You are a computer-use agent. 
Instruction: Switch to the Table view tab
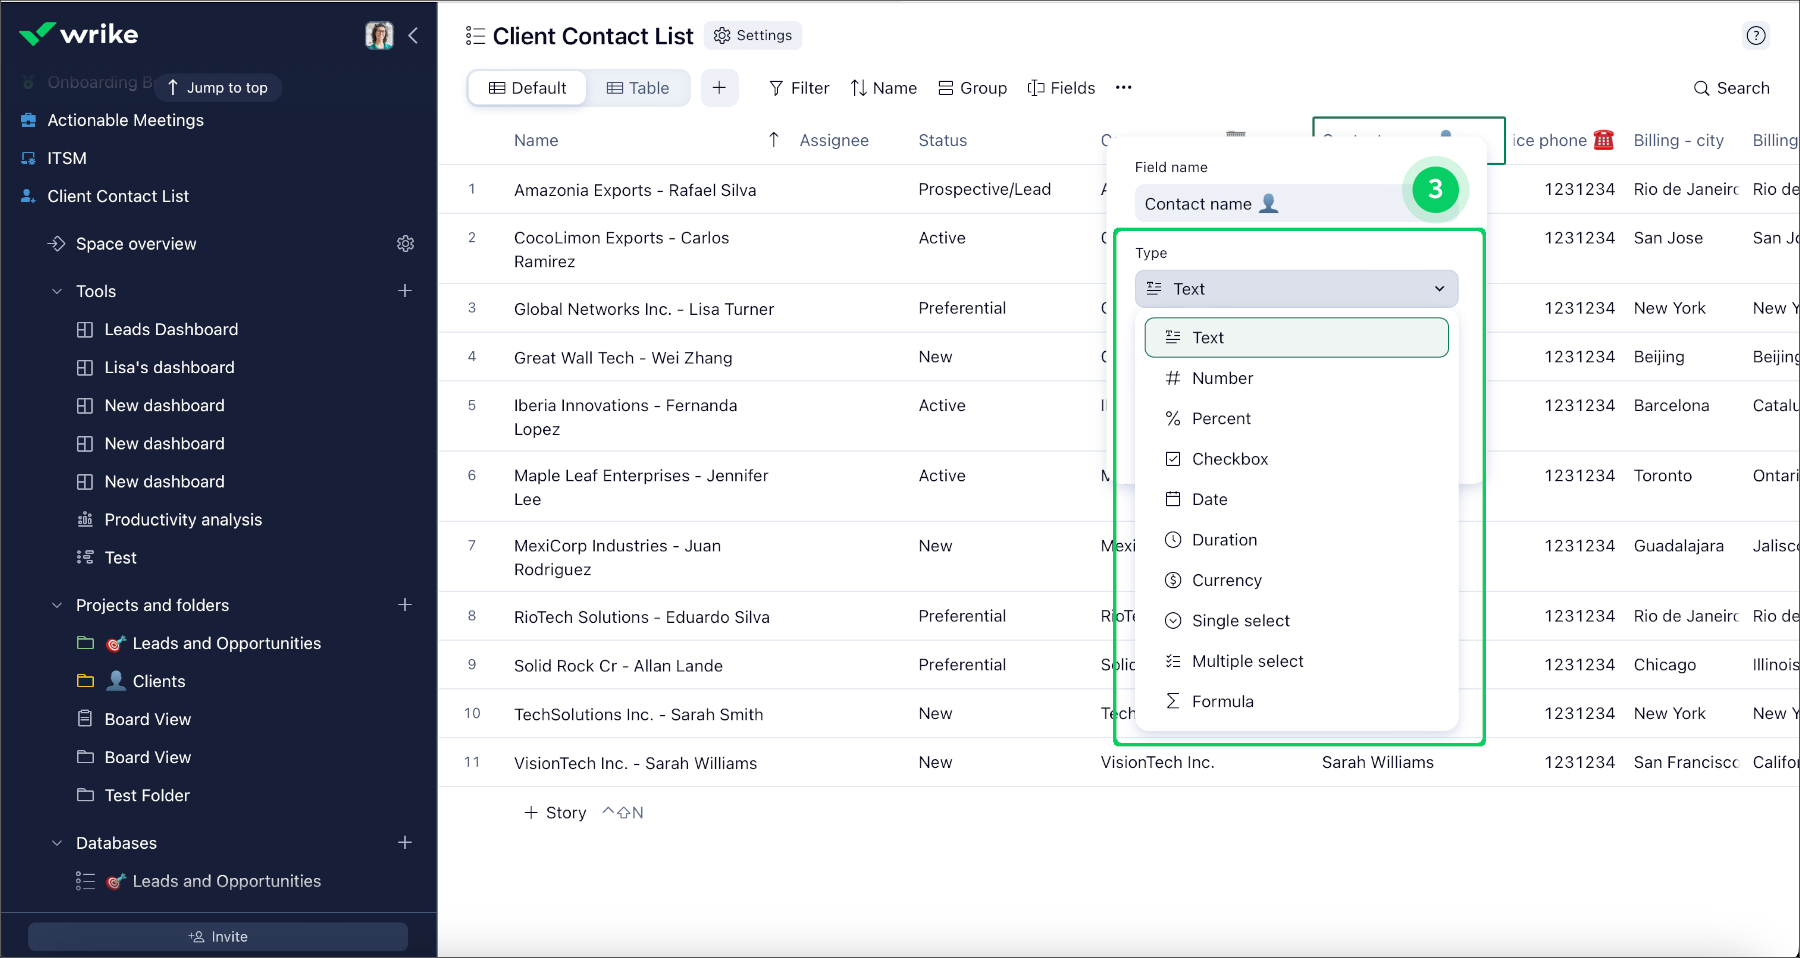[x=638, y=88]
